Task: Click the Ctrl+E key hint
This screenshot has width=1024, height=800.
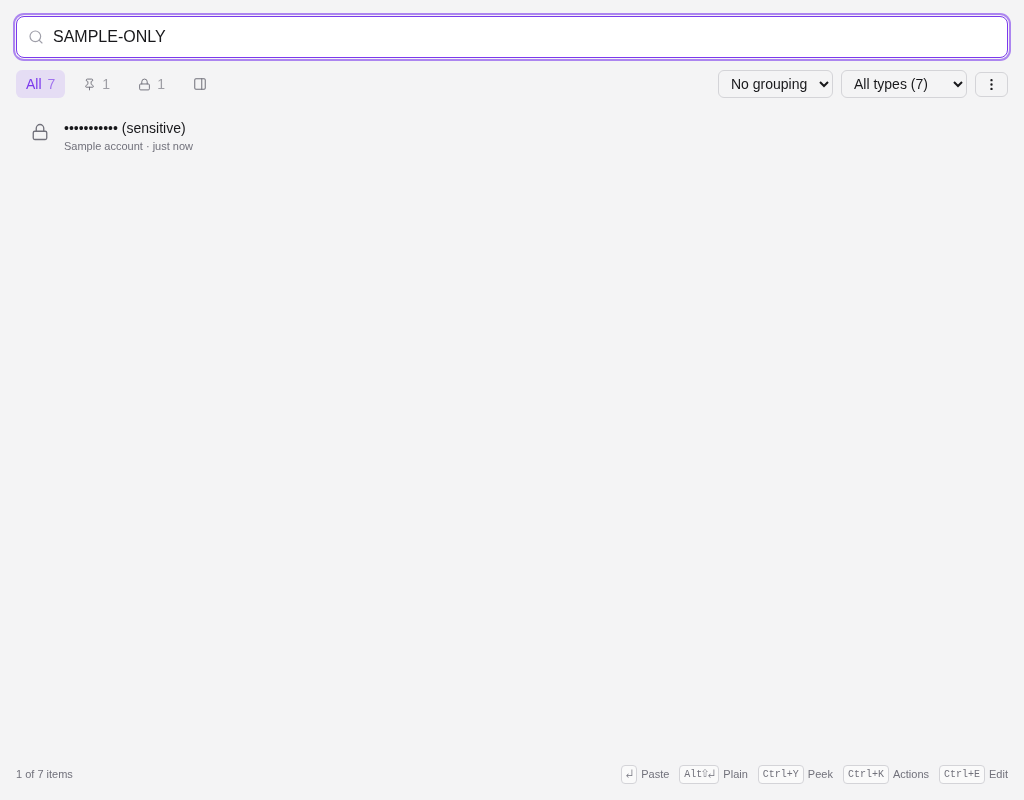Action: point(962,775)
